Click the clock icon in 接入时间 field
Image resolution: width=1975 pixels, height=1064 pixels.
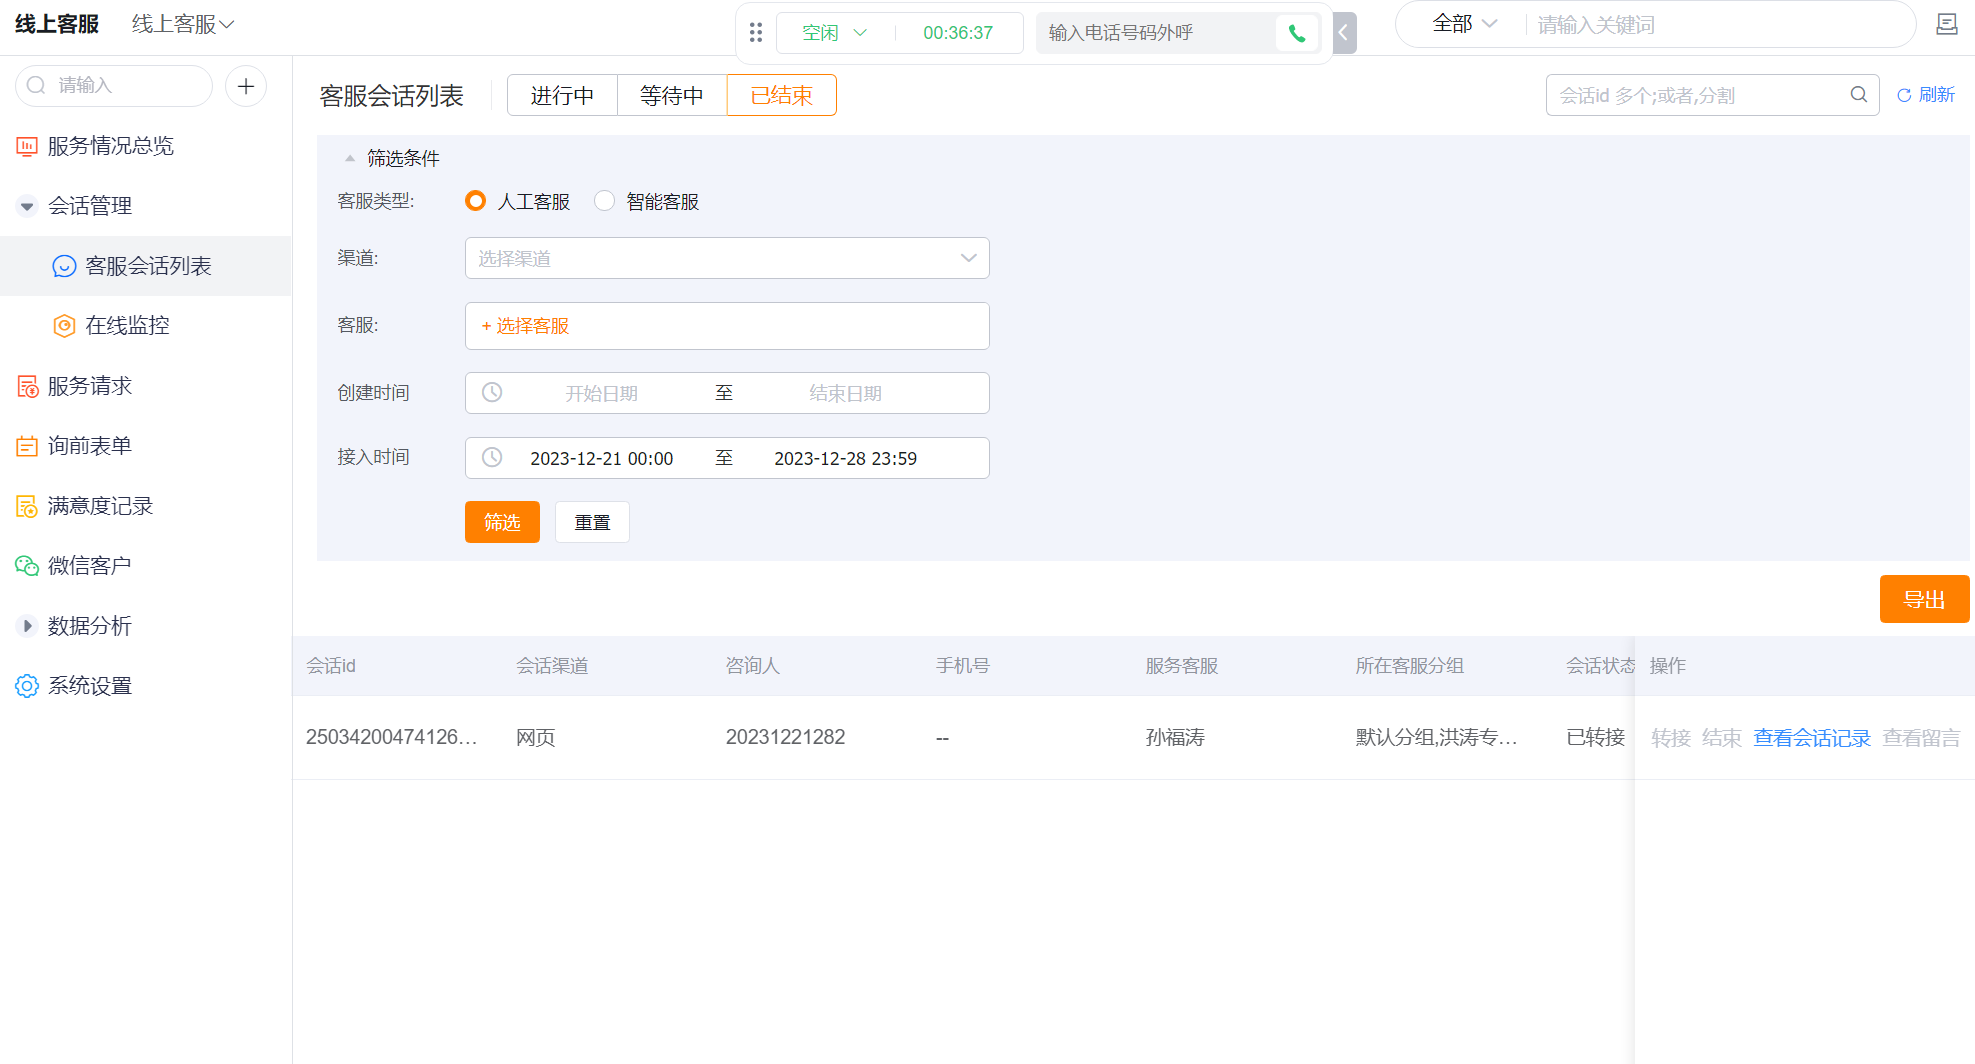[492, 458]
